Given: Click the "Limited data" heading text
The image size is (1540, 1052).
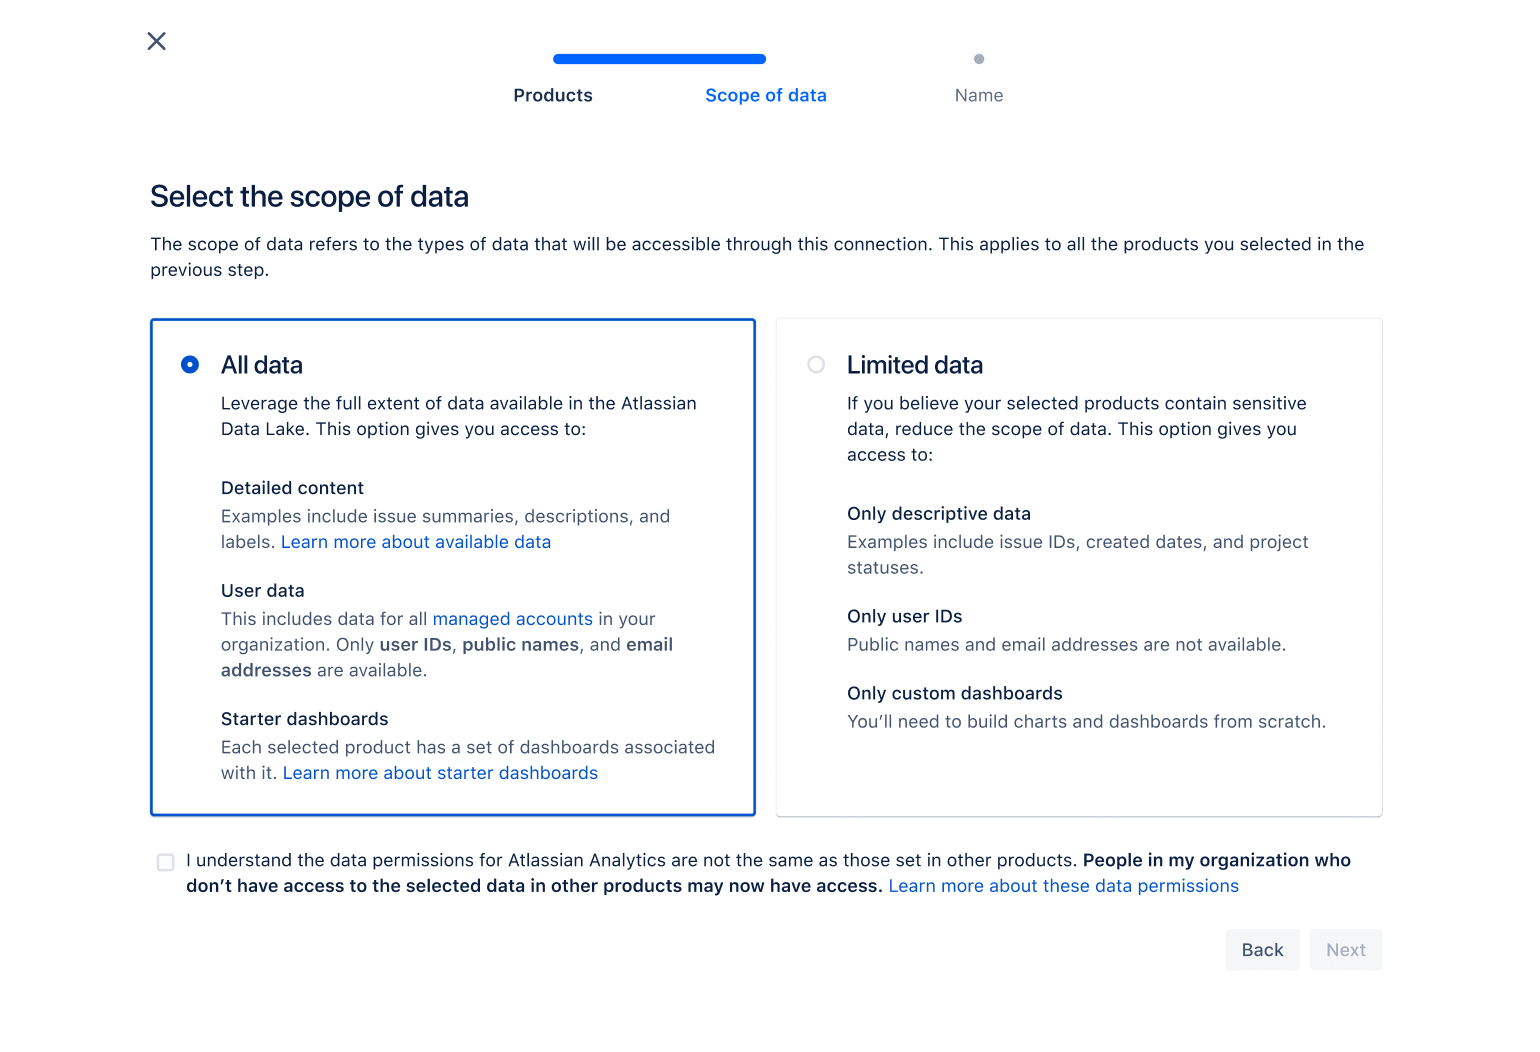Looking at the screenshot, I should pos(914,365).
